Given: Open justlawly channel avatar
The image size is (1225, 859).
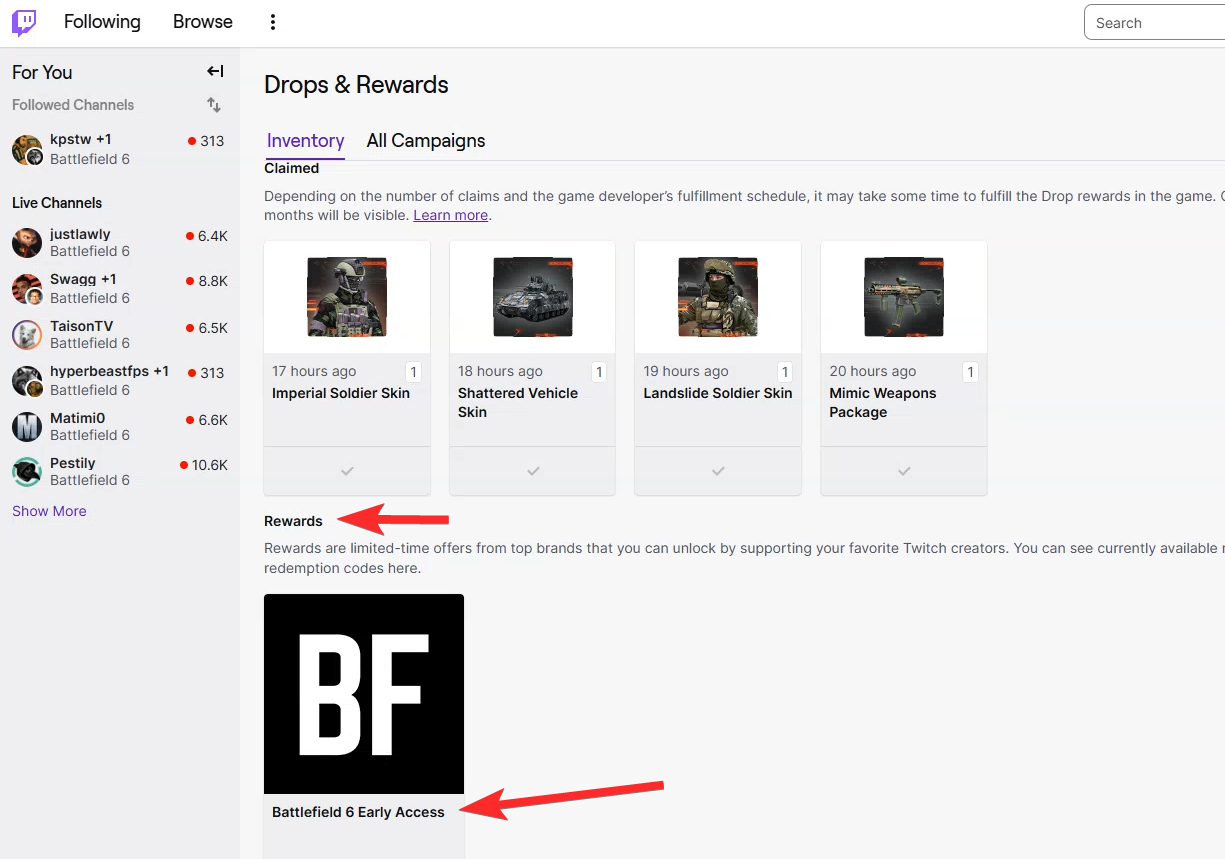Looking at the screenshot, I should pos(27,242).
